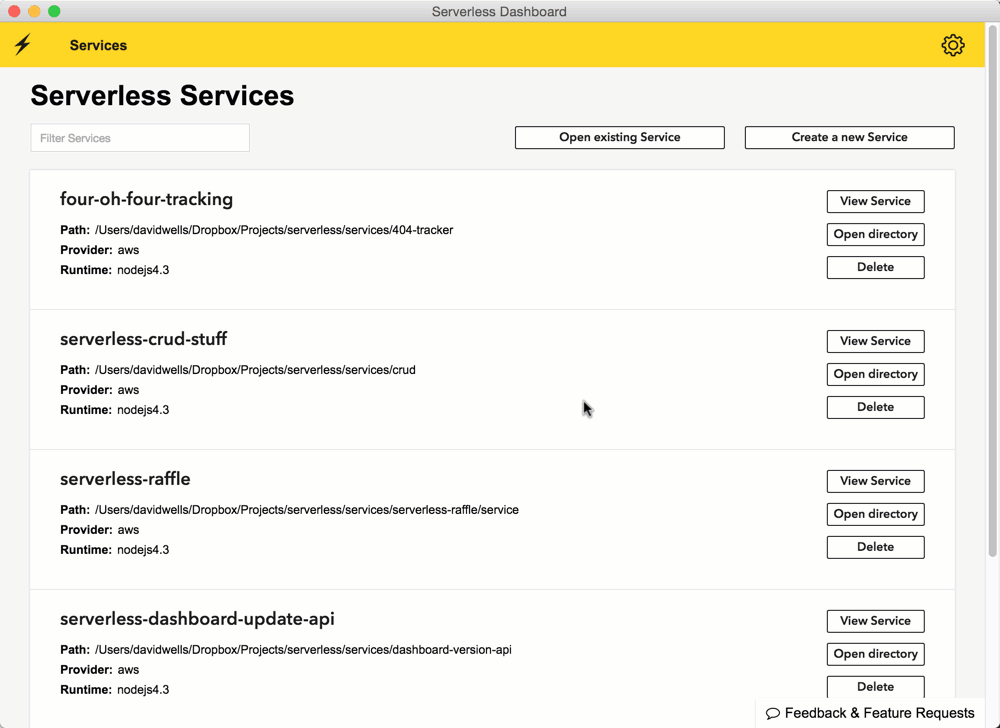
Task: Open settings via the gear icon
Action: [x=952, y=45]
